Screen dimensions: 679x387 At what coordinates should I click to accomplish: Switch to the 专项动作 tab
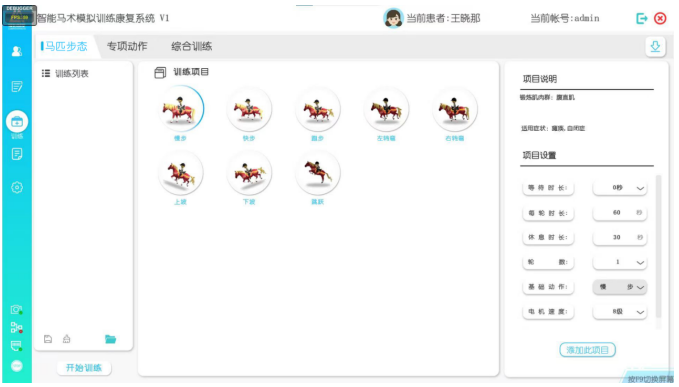tap(127, 46)
